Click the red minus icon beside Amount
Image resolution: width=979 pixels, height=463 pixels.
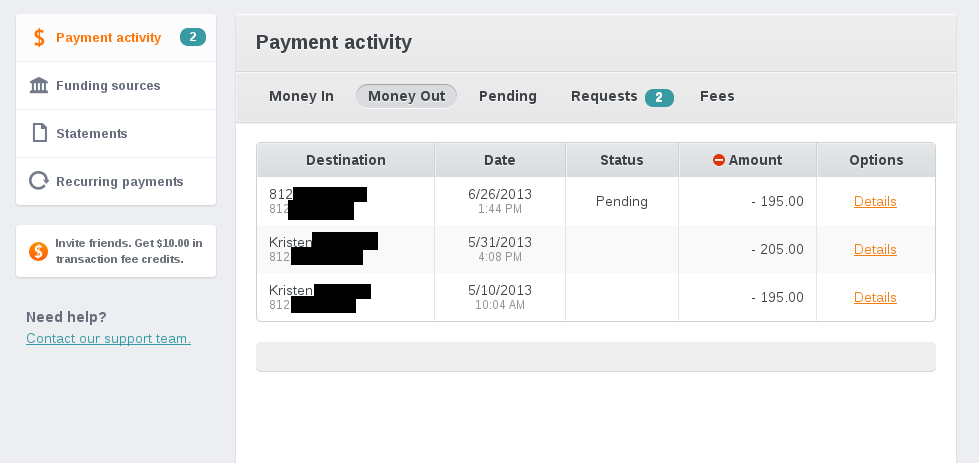click(x=719, y=160)
